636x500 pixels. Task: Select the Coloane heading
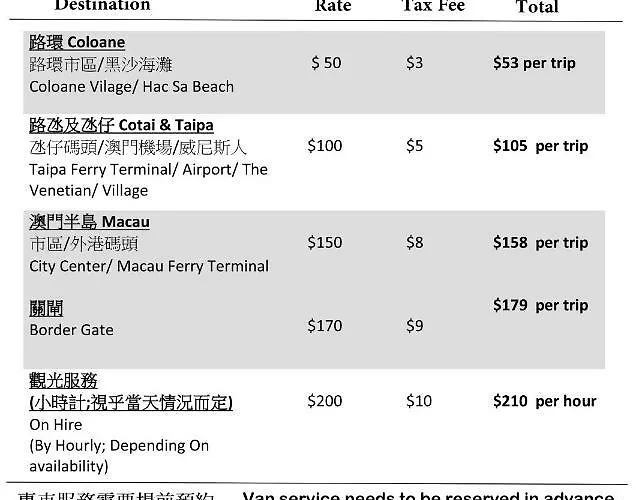[x=77, y=43]
